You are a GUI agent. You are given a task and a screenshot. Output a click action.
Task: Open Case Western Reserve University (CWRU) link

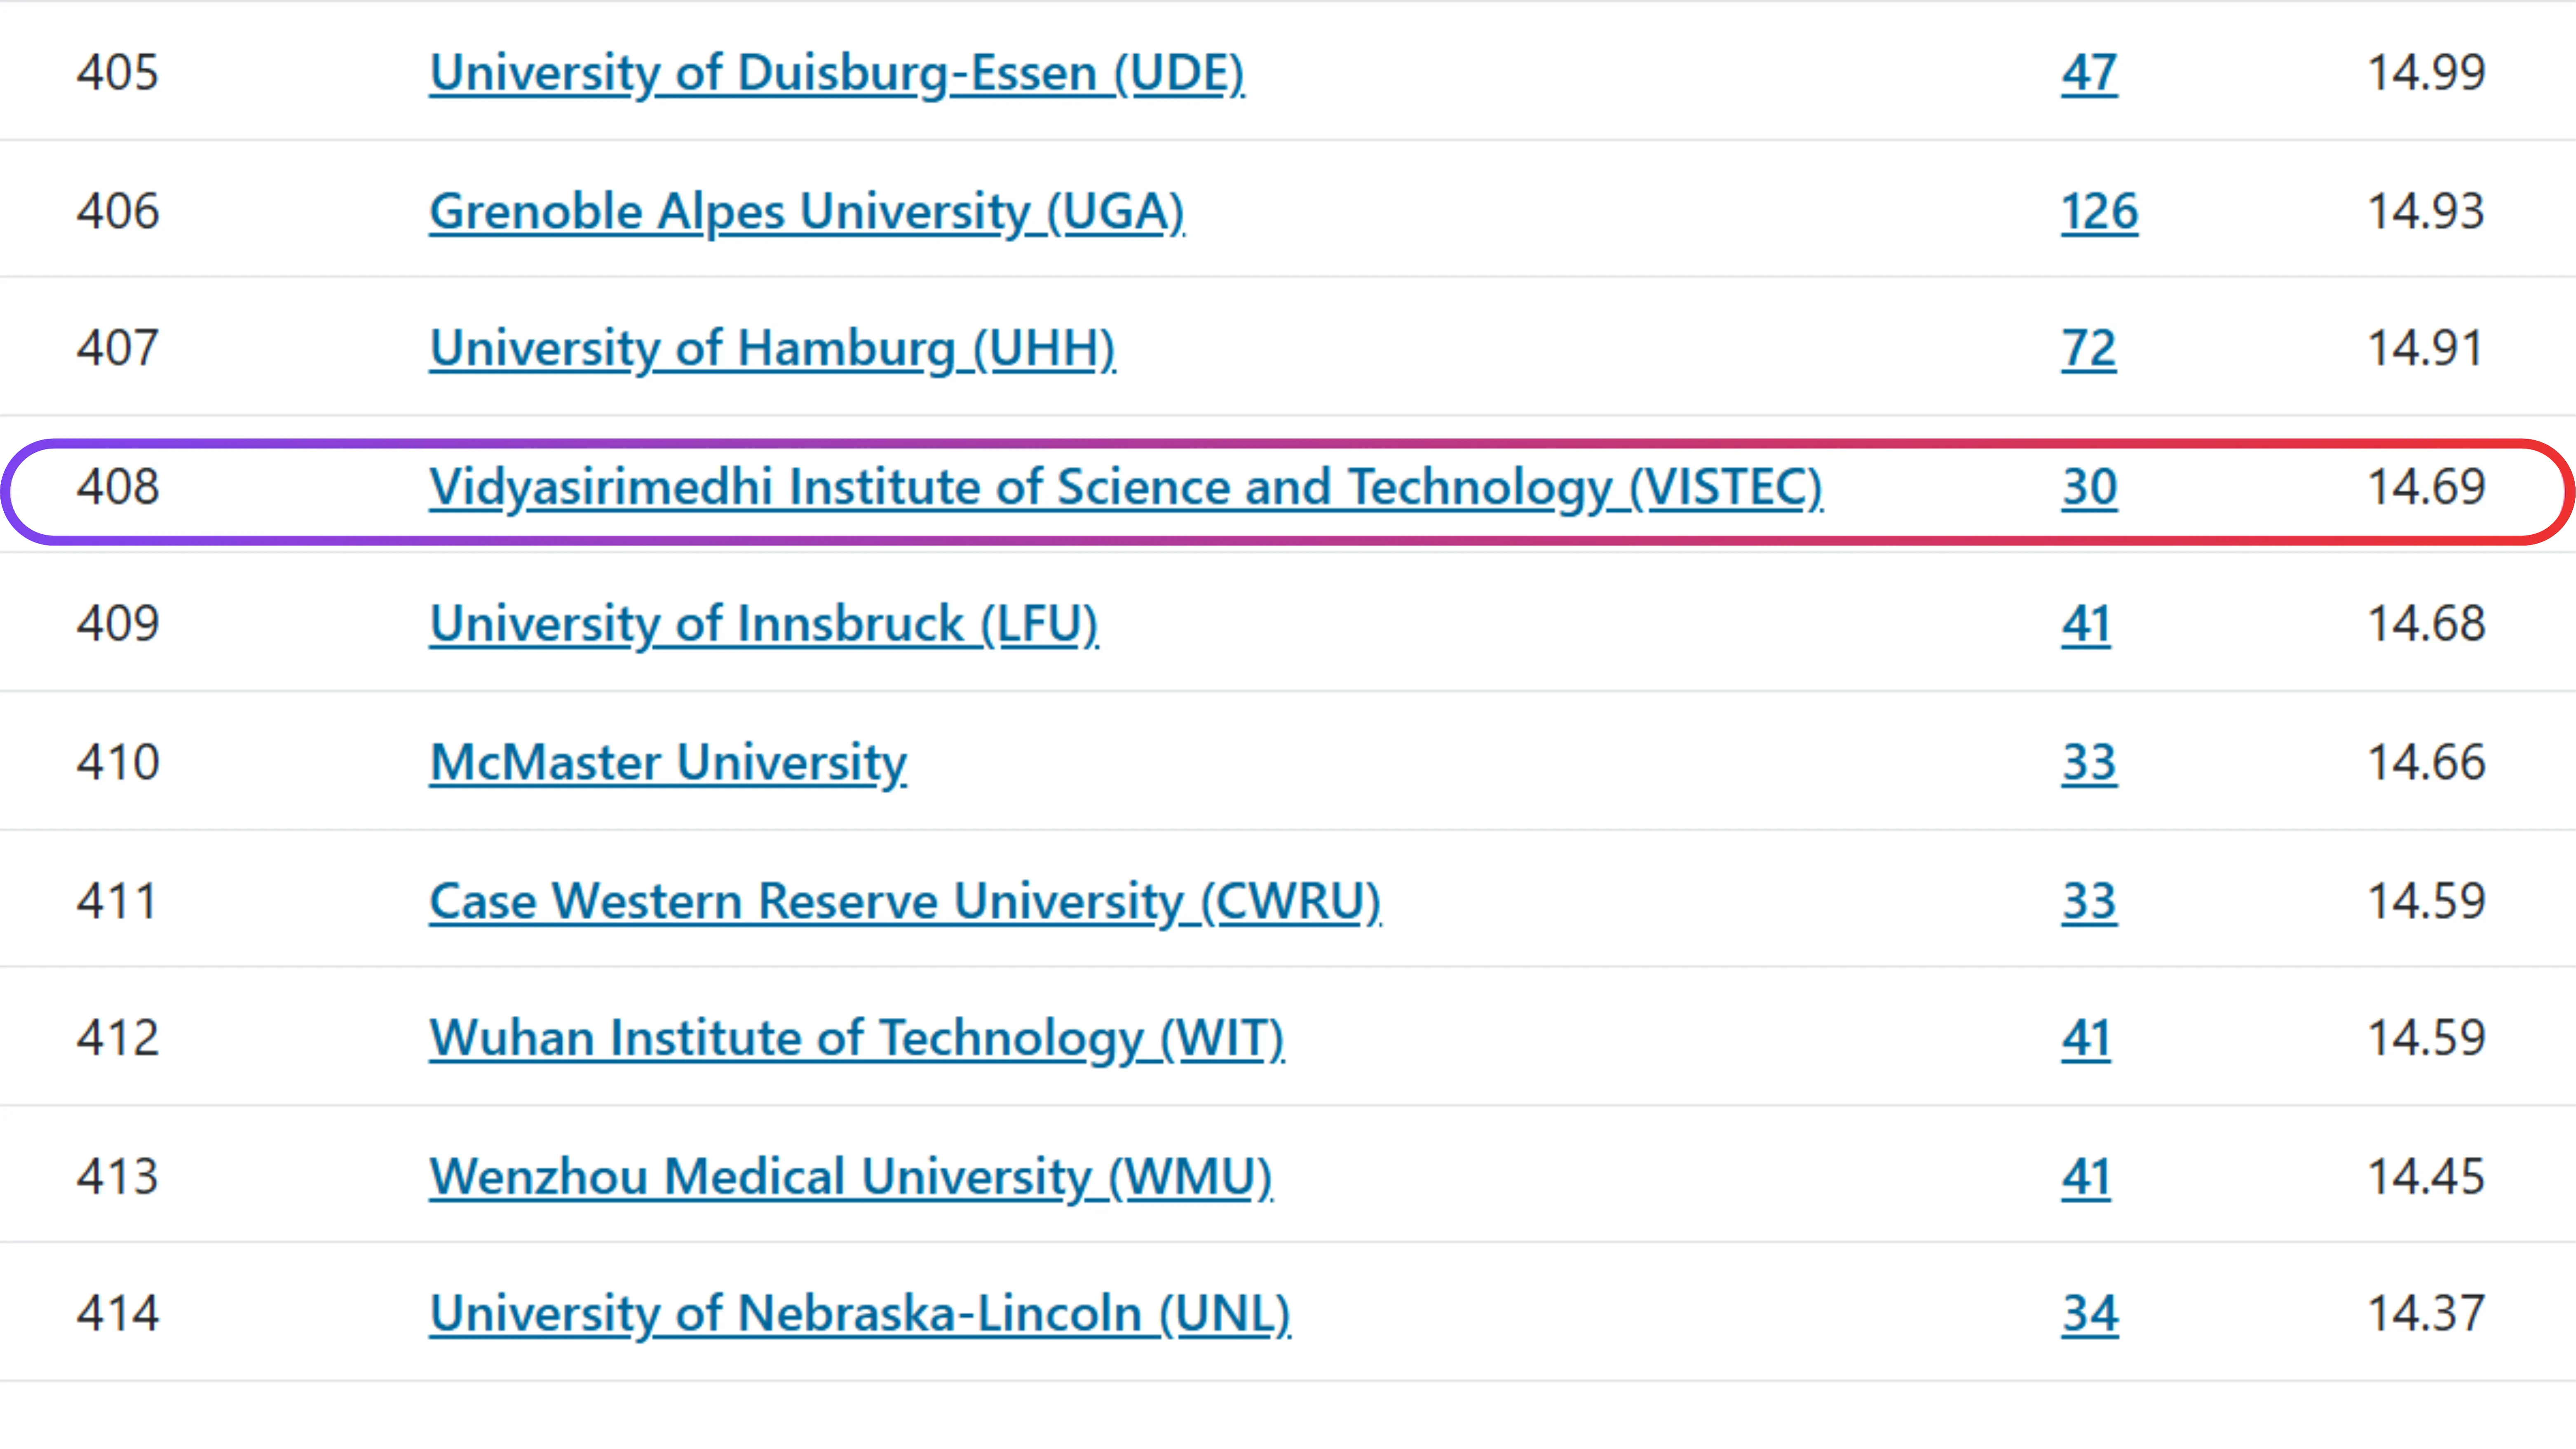[x=905, y=902]
